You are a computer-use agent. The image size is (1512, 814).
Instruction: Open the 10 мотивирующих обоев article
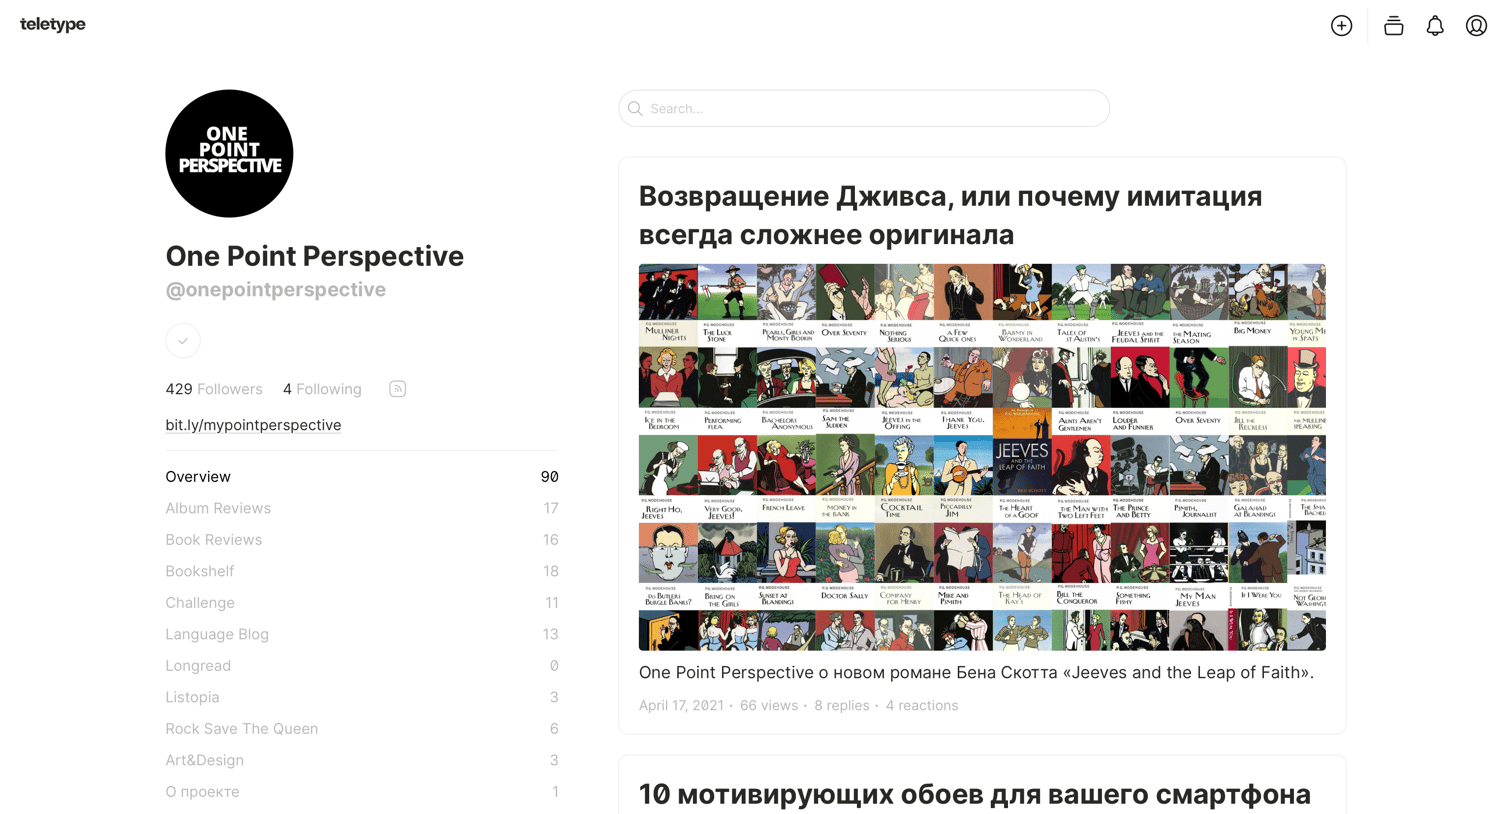click(x=975, y=794)
